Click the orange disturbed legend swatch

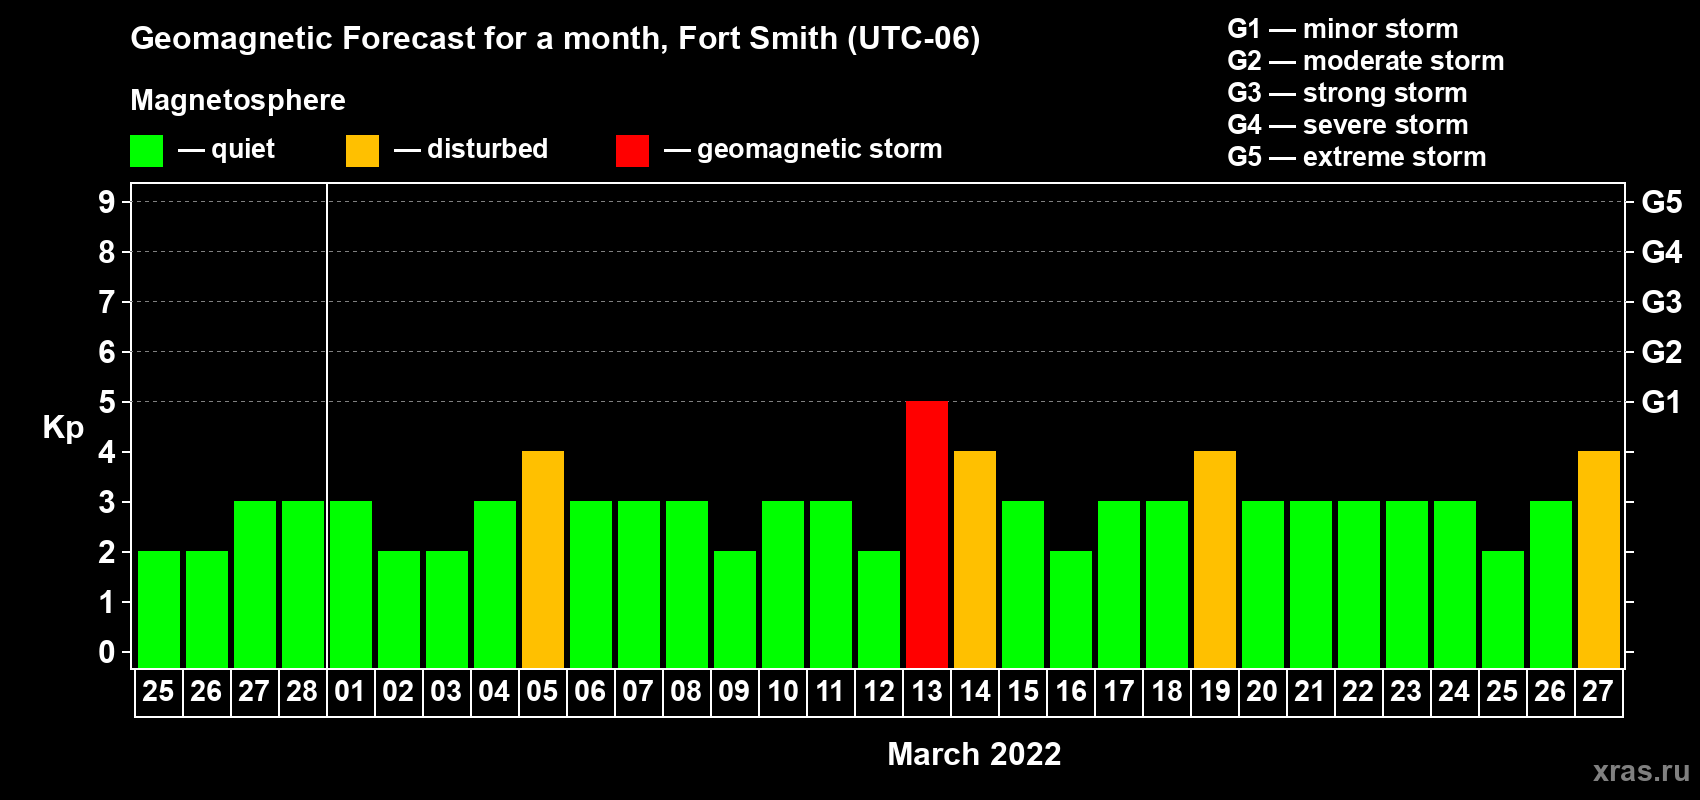[362, 151]
